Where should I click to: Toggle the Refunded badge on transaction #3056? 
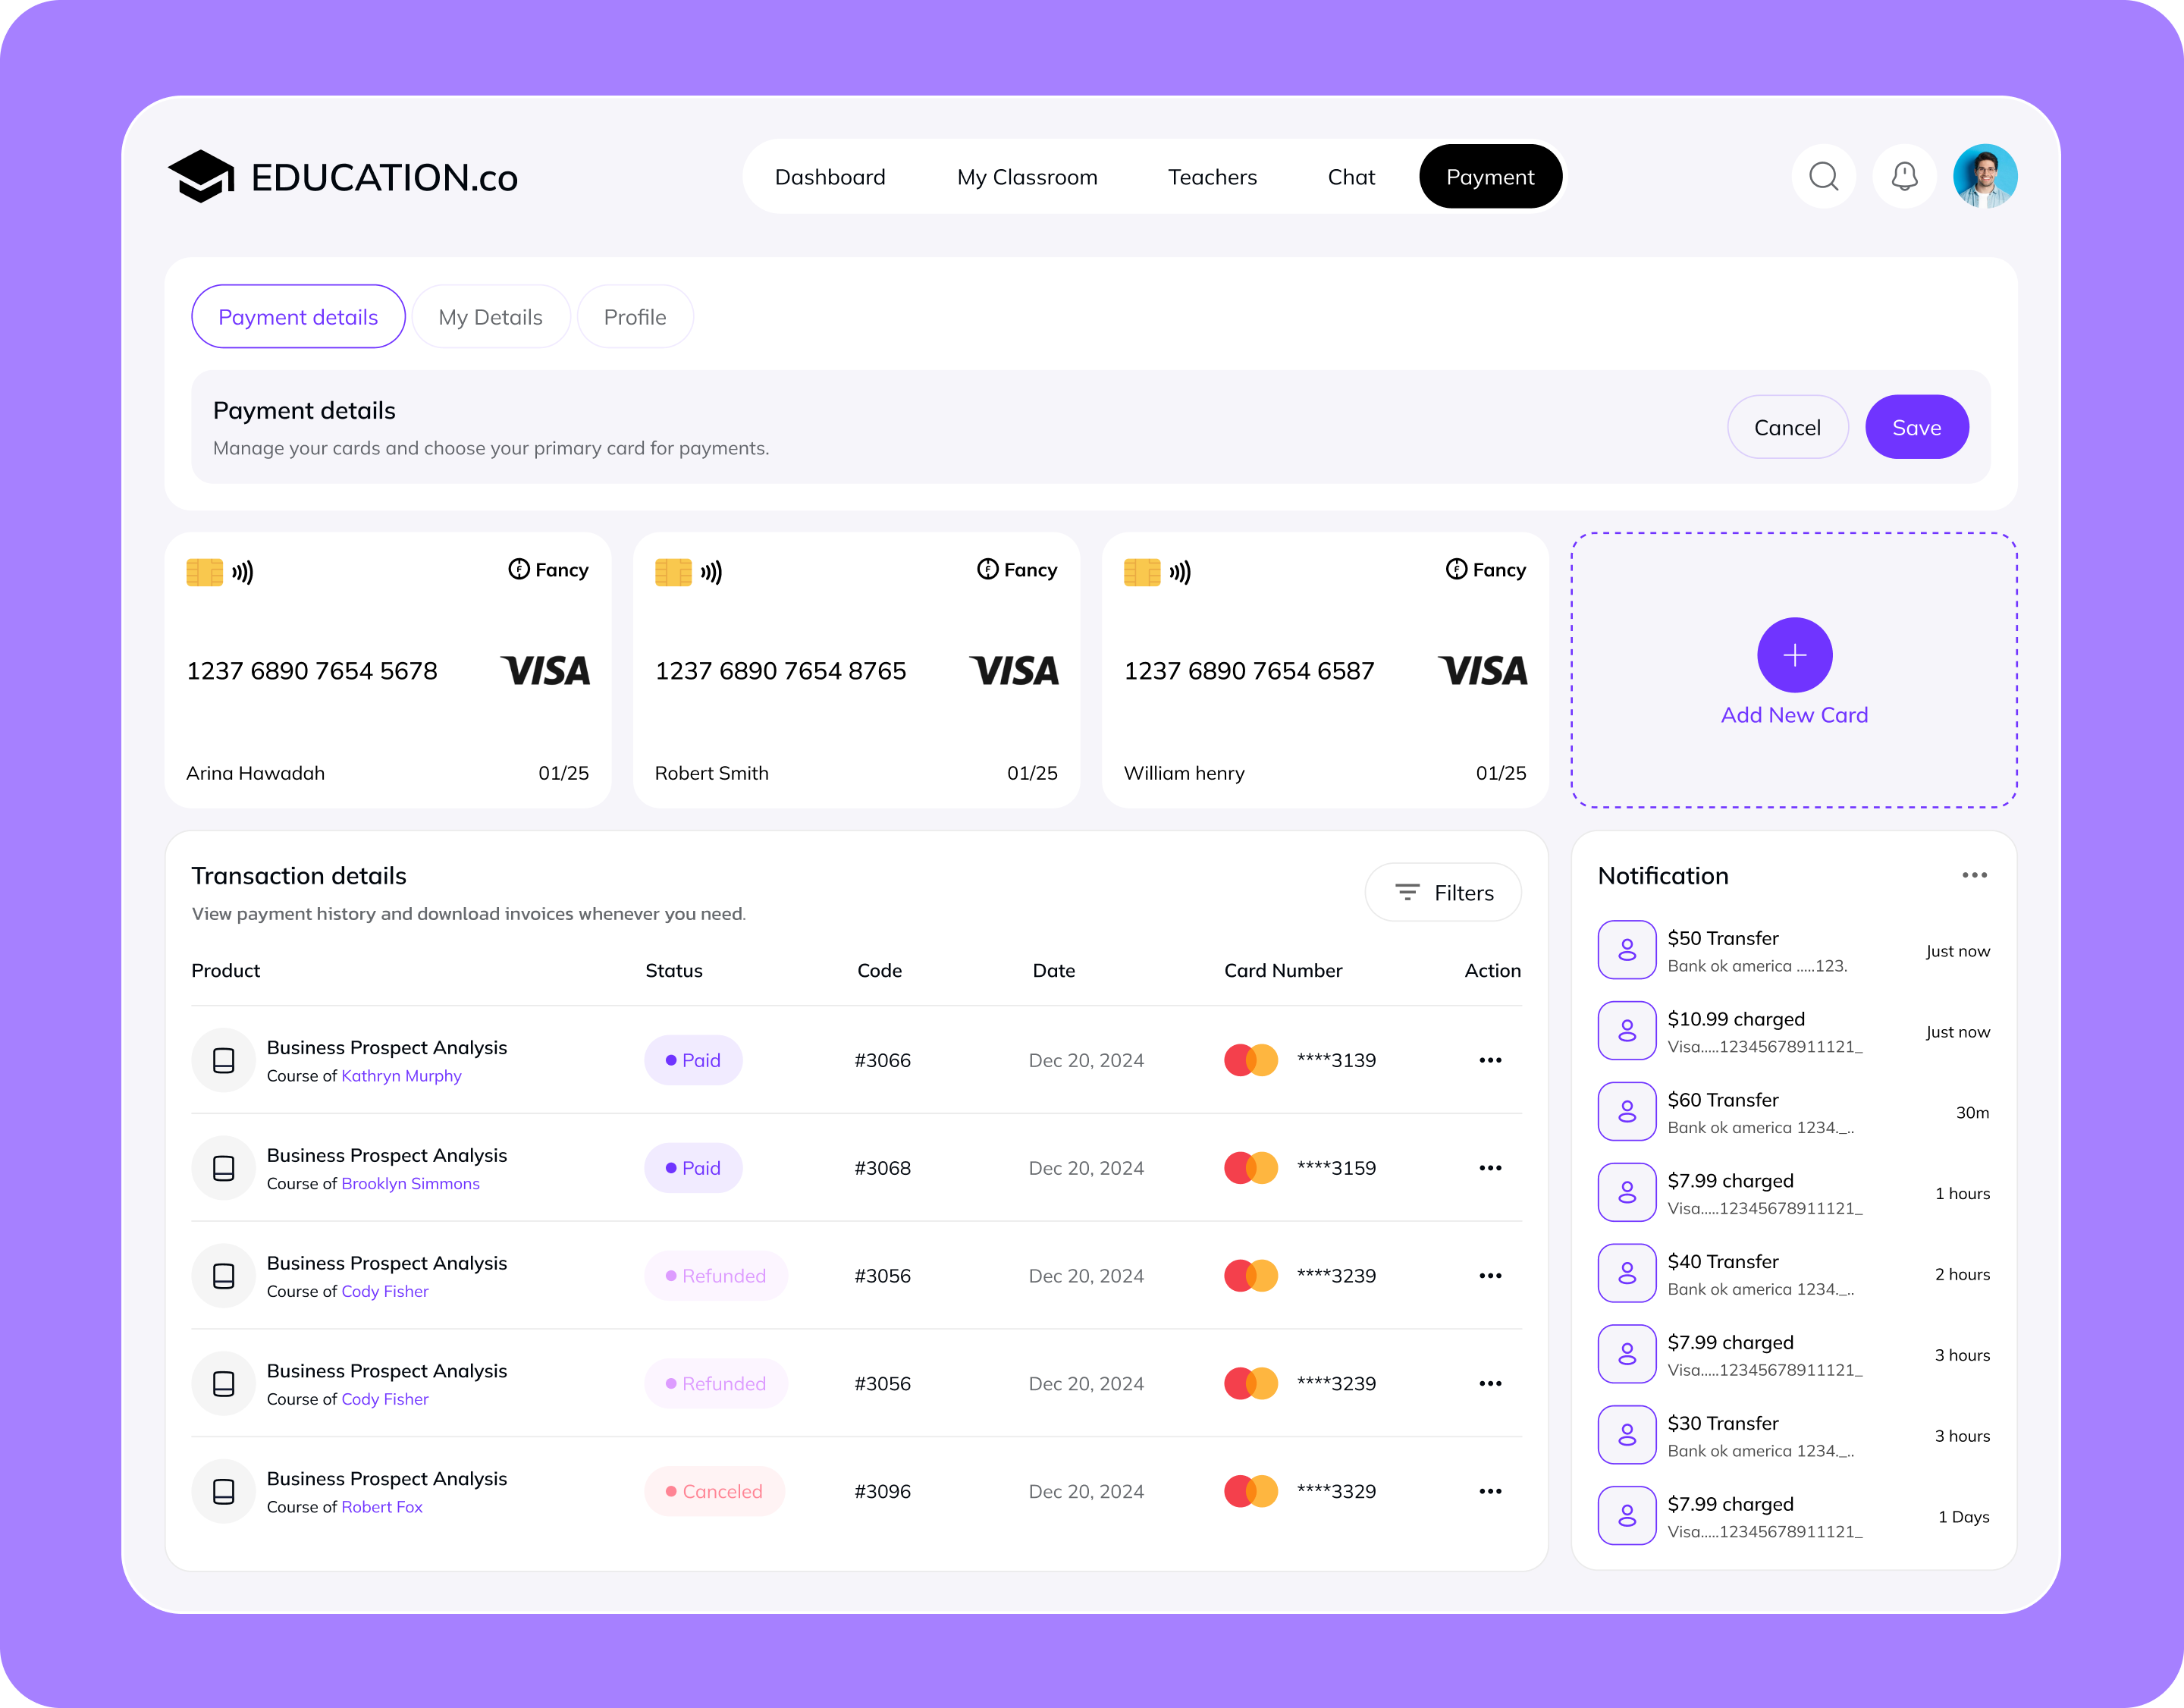715,1275
